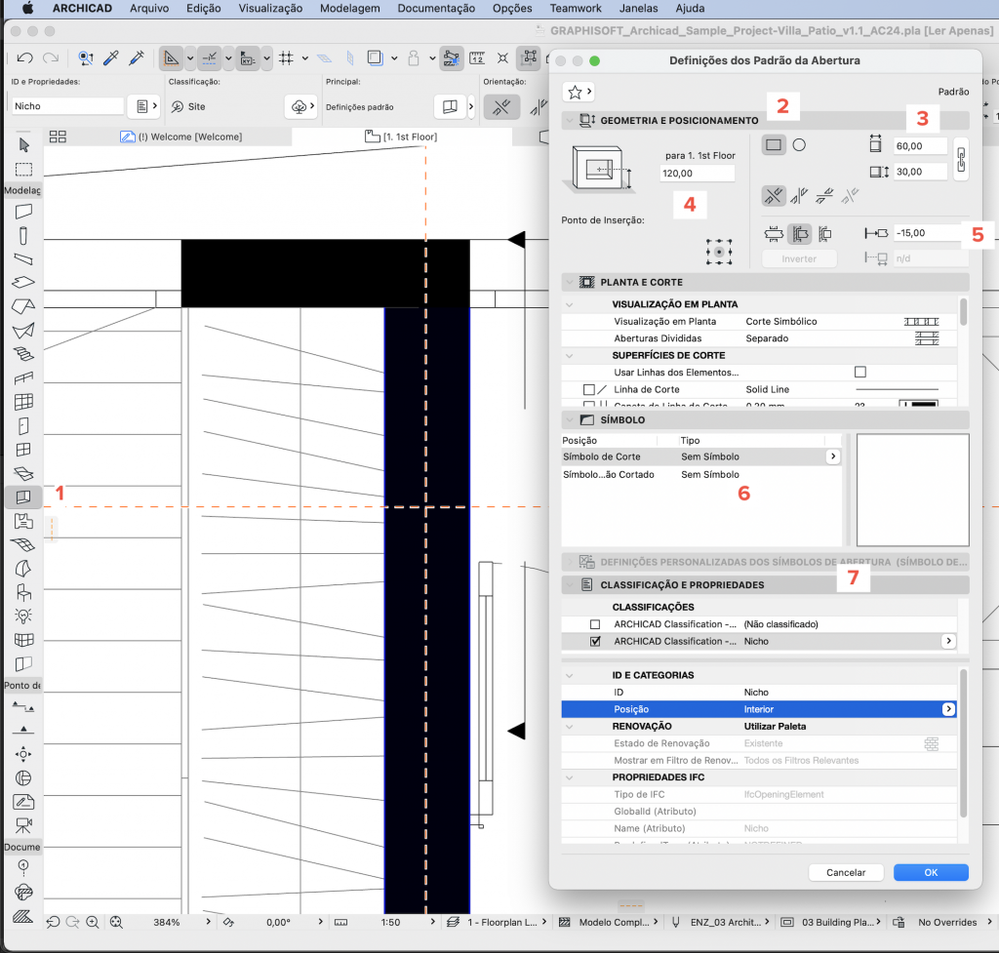Click the Undo arrow in toolbar
The width and height of the screenshot is (999, 953).
pyautogui.click(x=26, y=59)
